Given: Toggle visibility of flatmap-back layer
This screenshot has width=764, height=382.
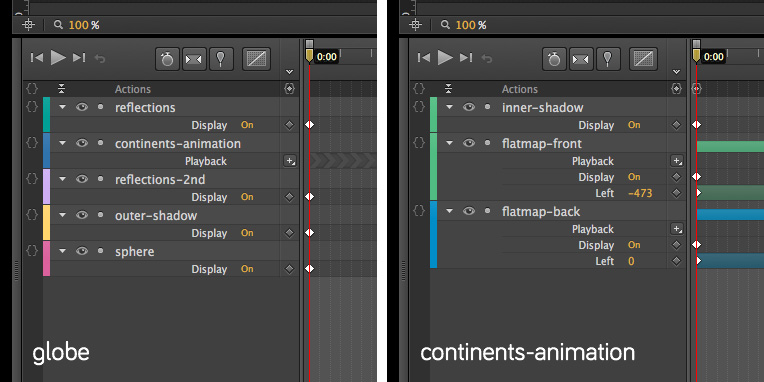Looking at the screenshot, I should [x=469, y=211].
